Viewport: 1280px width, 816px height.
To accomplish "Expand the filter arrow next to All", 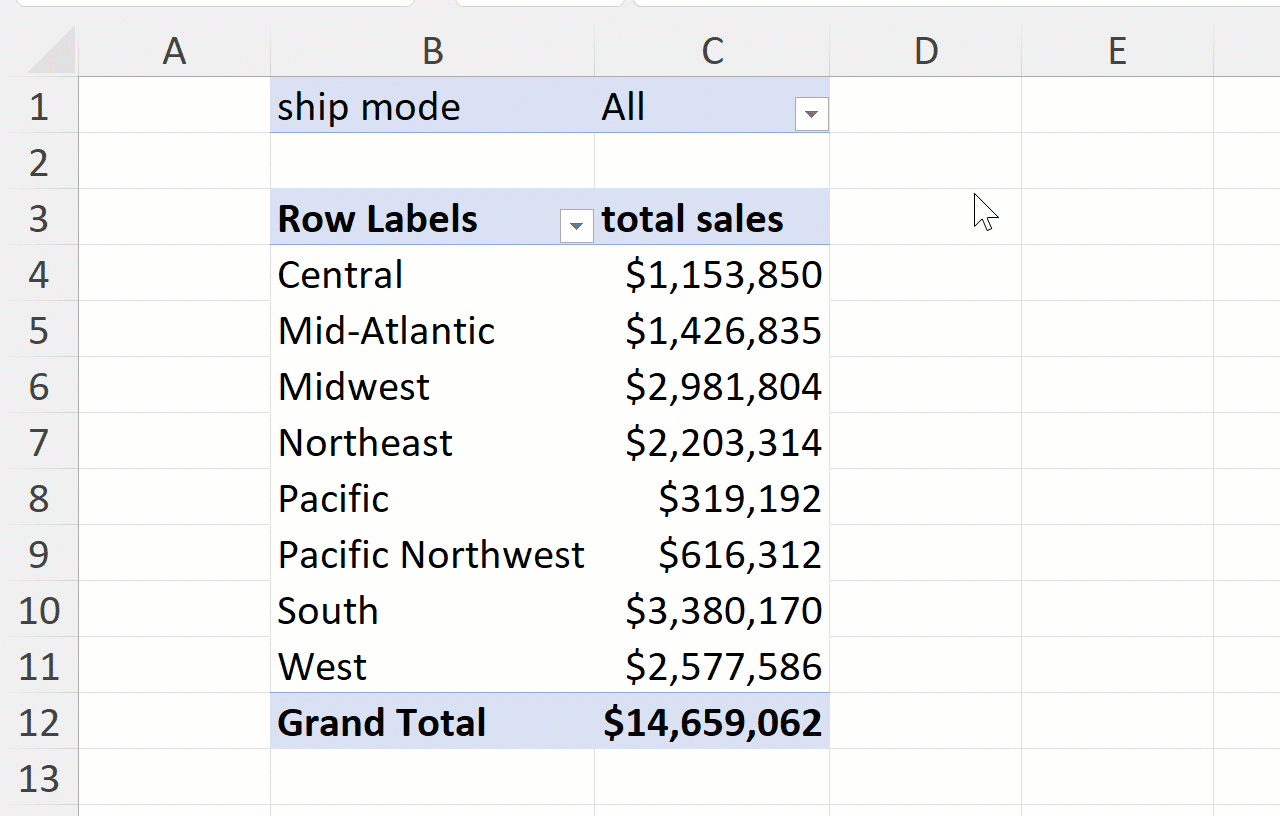I will [x=810, y=114].
